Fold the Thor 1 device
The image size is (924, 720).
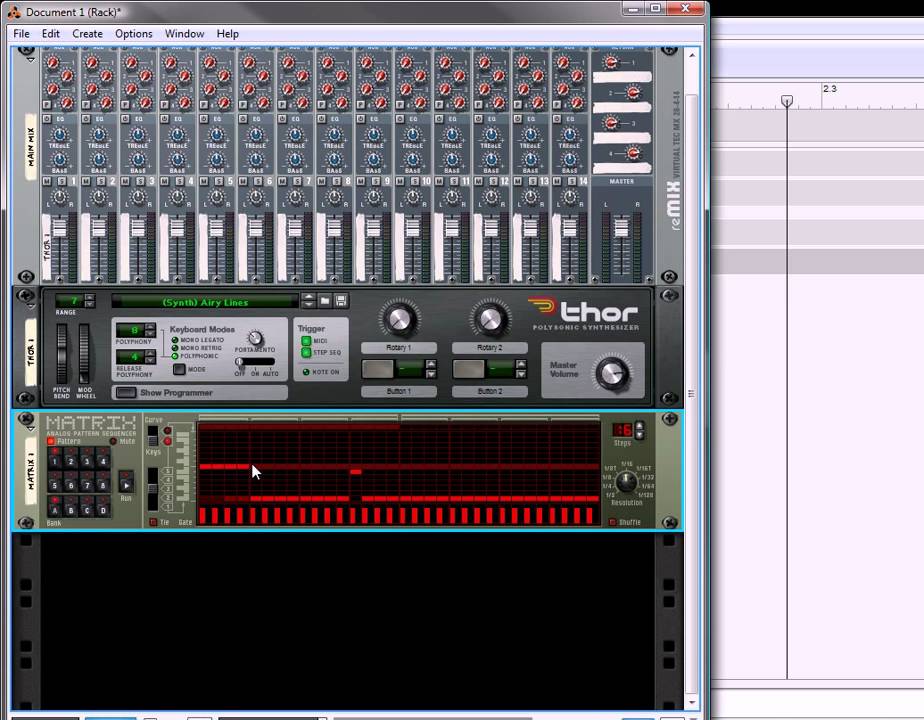click(31, 307)
